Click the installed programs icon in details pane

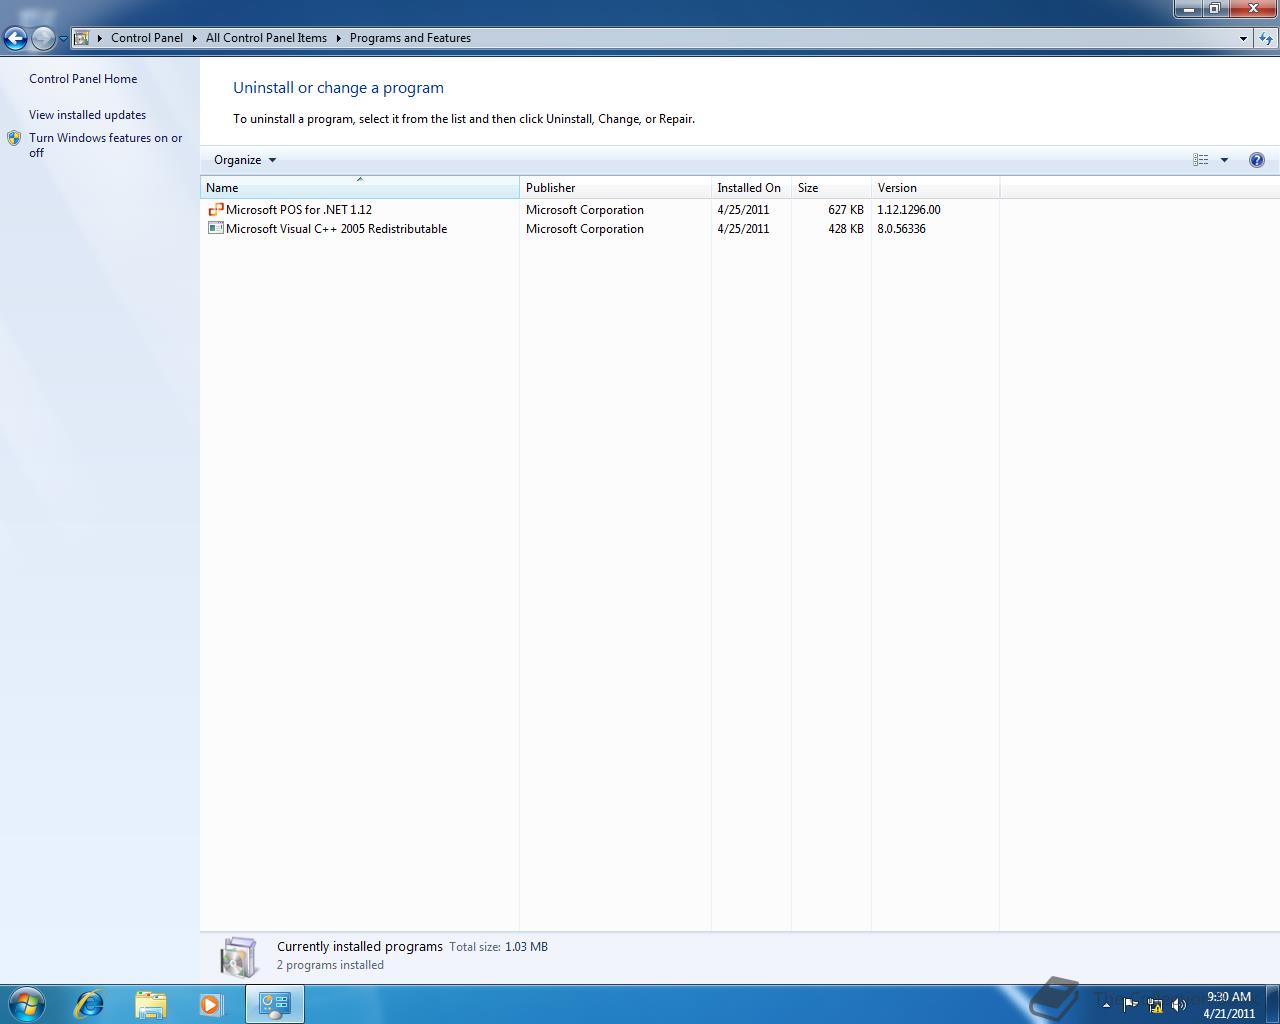tap(239, 957)
